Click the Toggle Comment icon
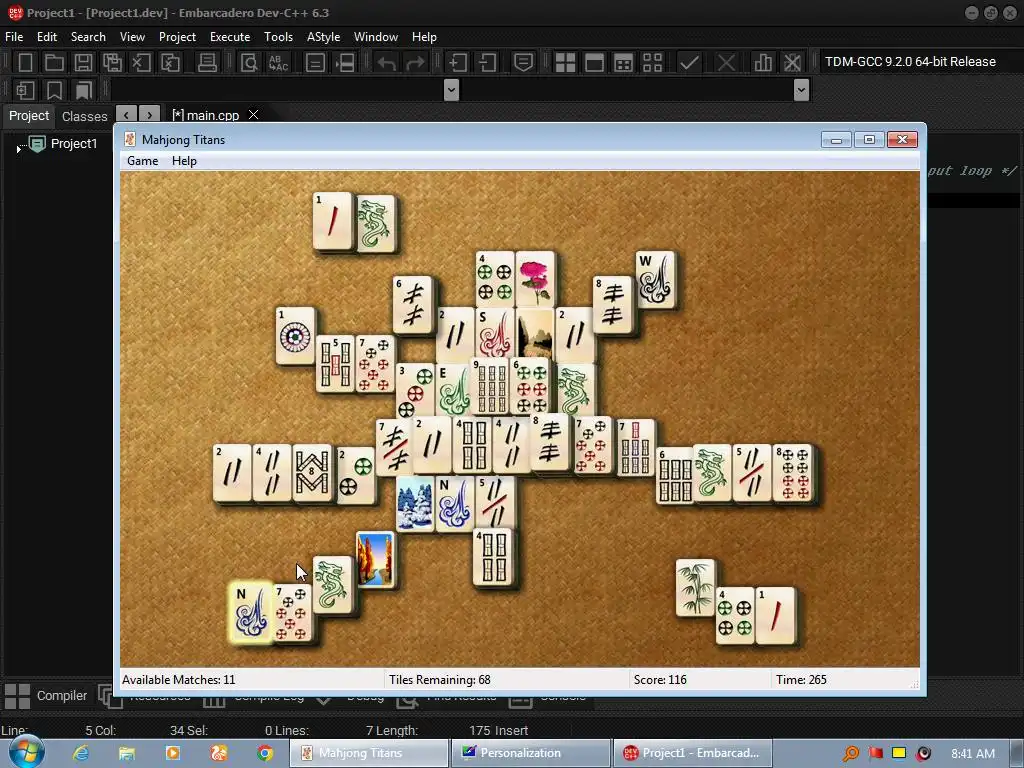1024x768 pixels. point(523,62)
